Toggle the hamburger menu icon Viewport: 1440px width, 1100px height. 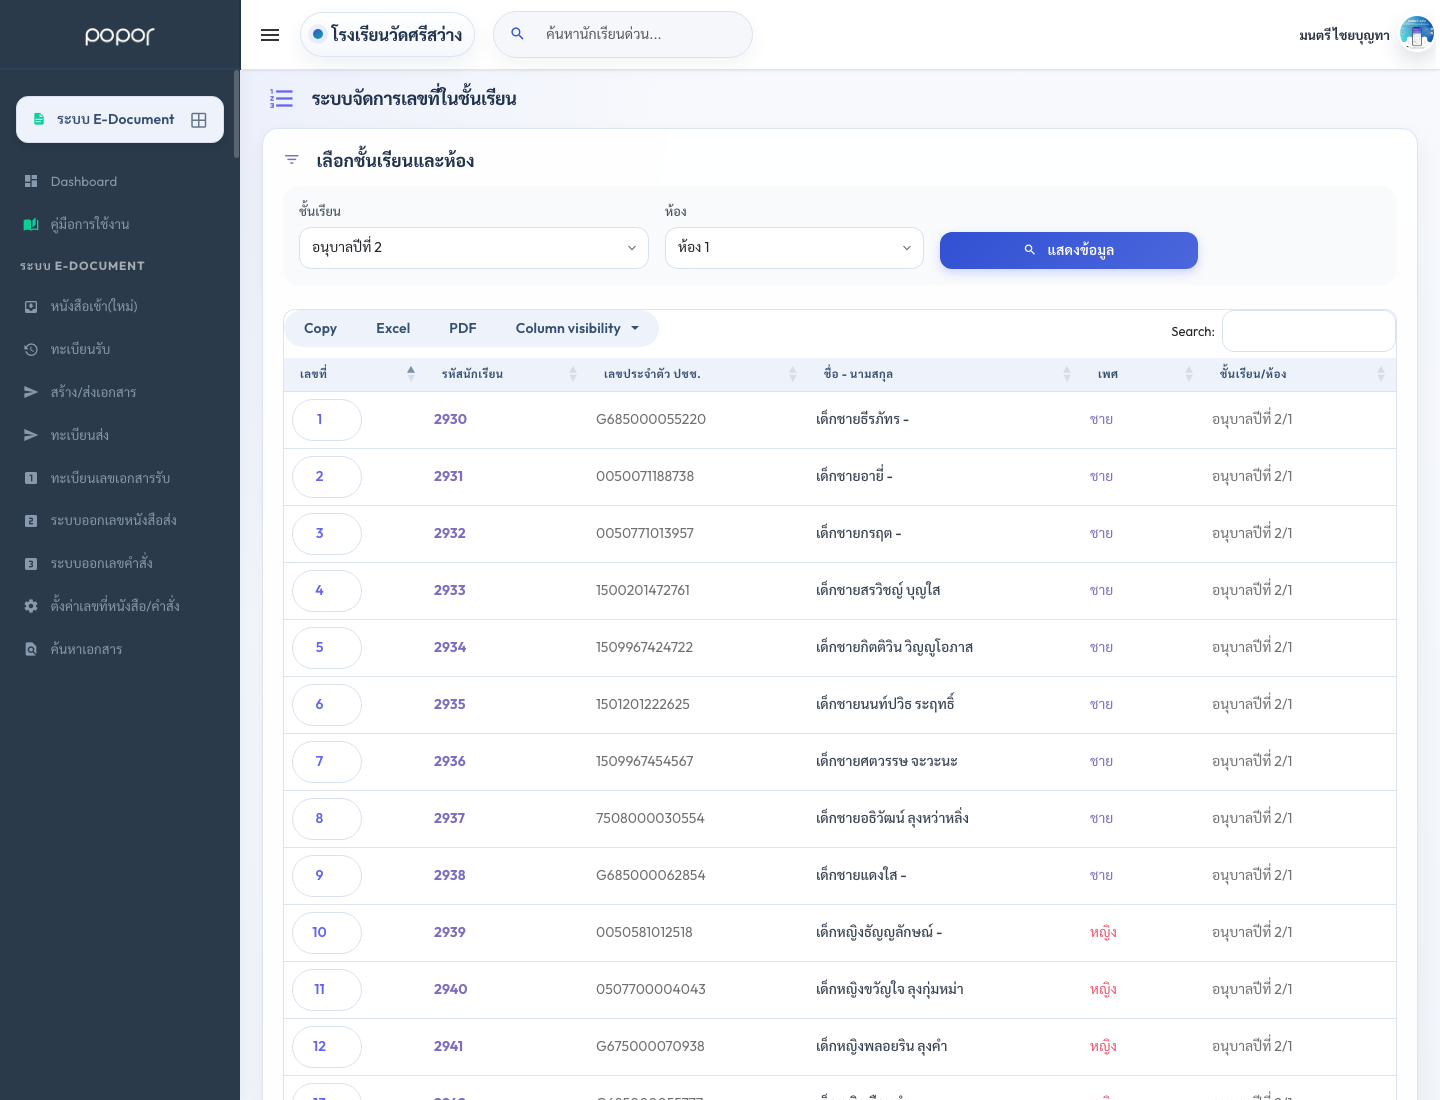[270, 35]
